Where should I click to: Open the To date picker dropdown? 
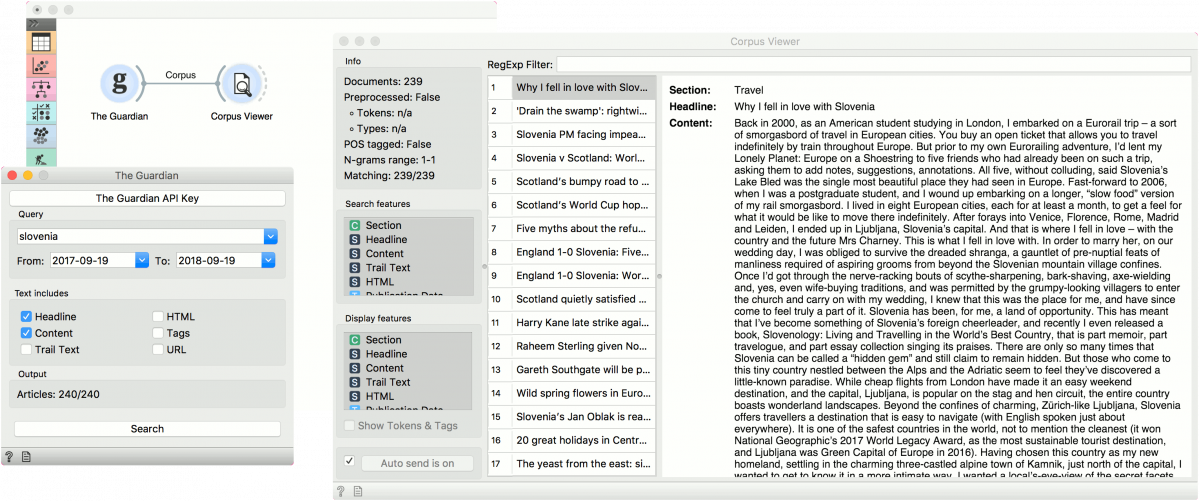[268, 261]
